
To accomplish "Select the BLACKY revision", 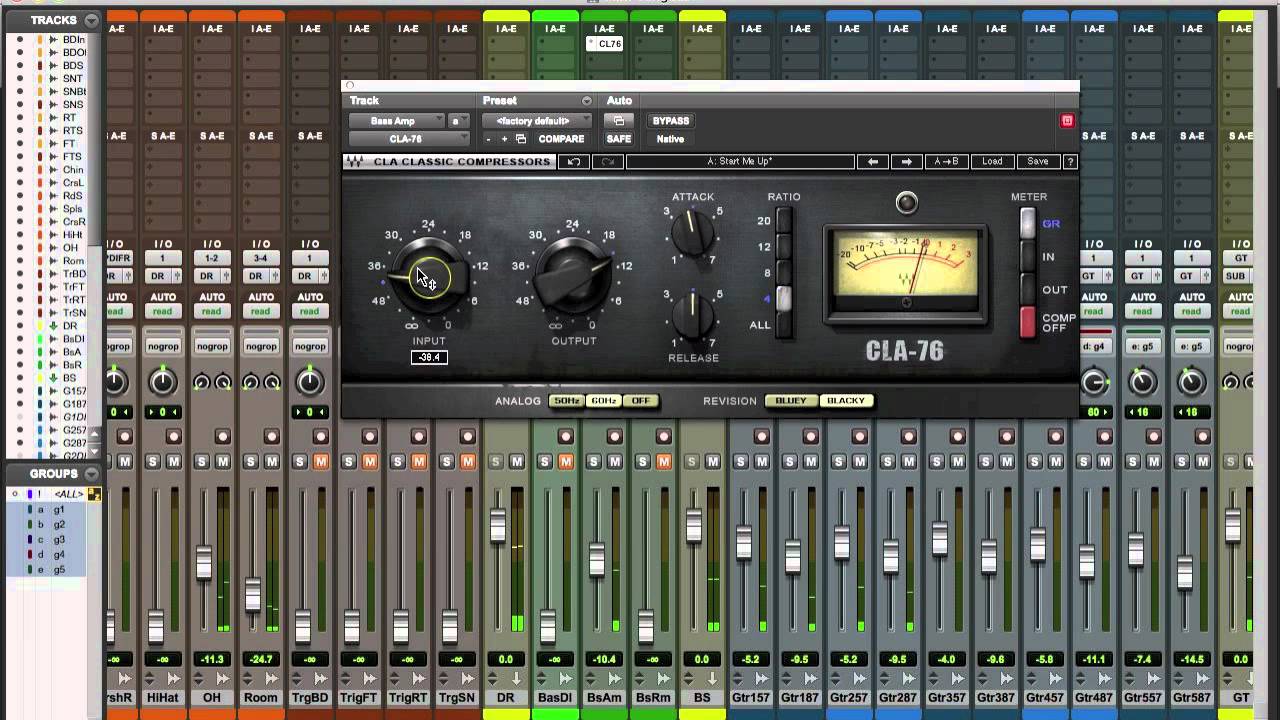I will point(846,401).
